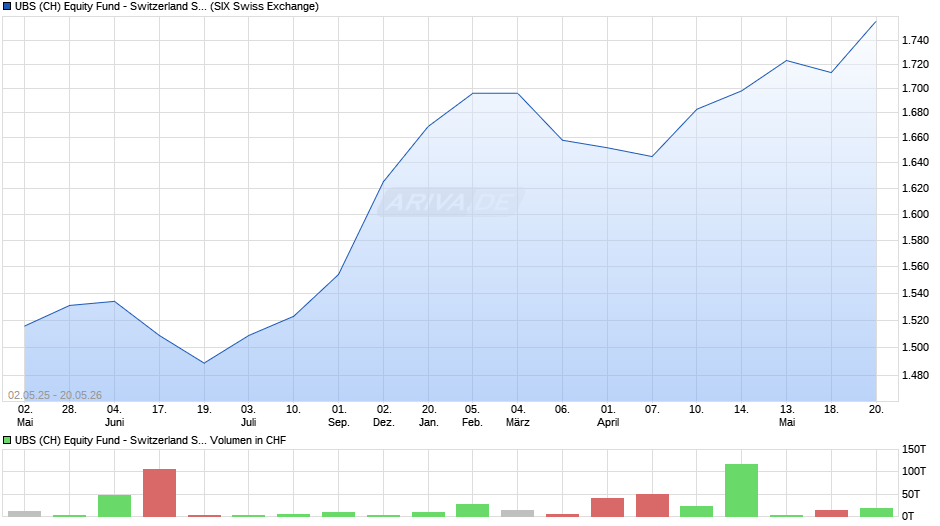This screenshot has width=940, height=526.
Task: Click the x-axis label '02. Dez.'
Action: tap(384, 416)
